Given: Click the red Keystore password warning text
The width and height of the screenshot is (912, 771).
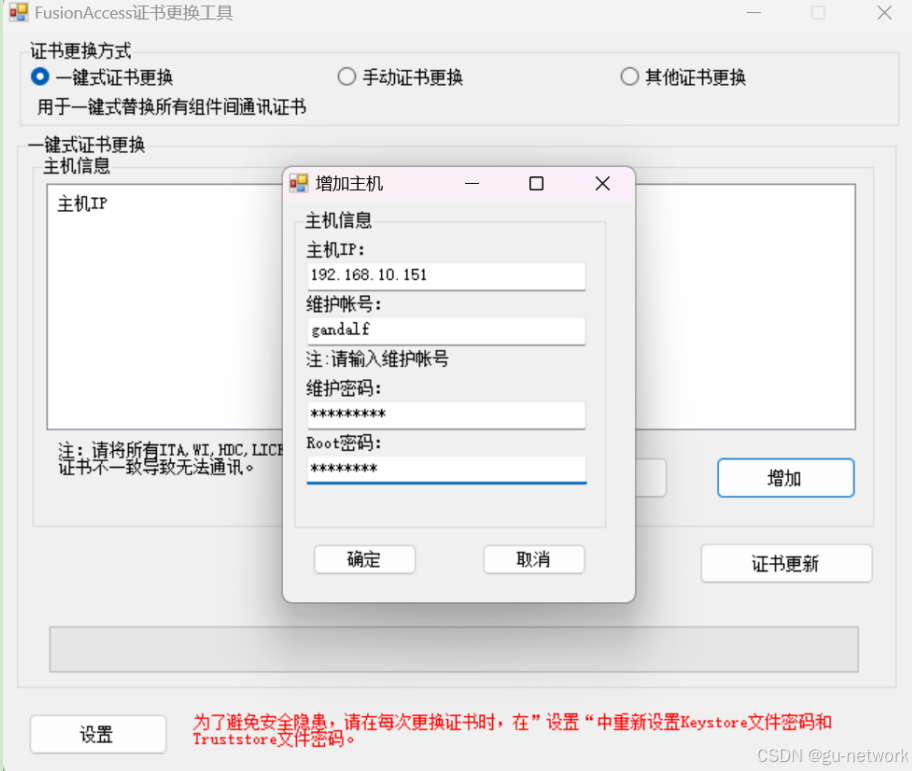Looking at the screenshot, I should coord(512,730).
